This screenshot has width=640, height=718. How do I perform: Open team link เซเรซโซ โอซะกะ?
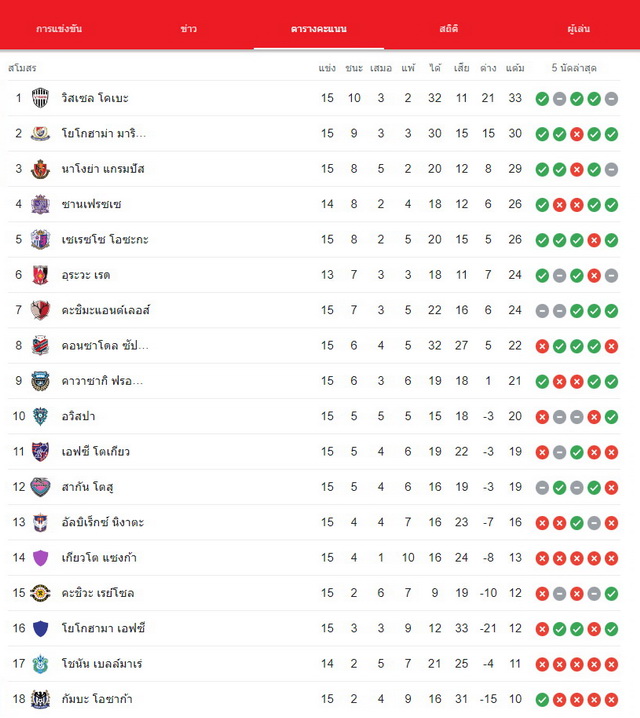point(105,239)
